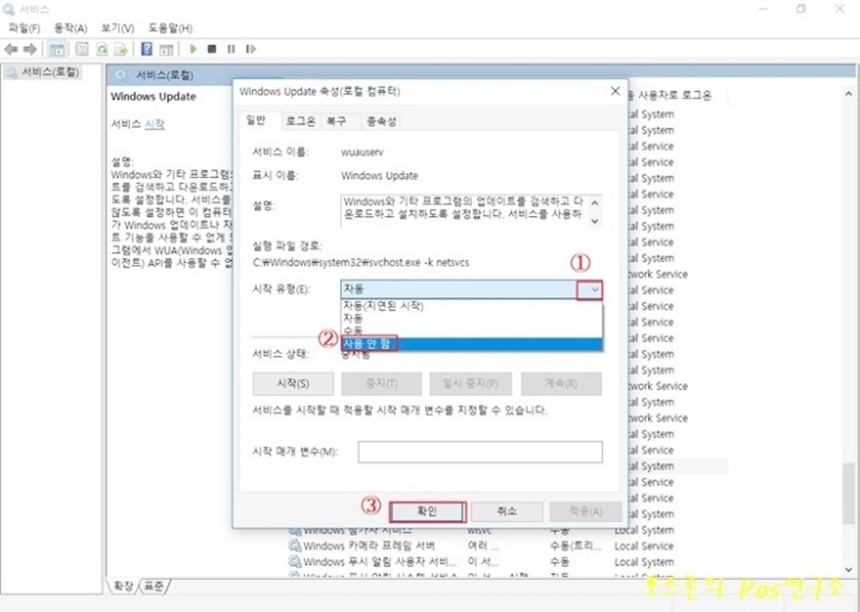Open the 파일(F) menu
860x612 pixels.
[24, 28]
